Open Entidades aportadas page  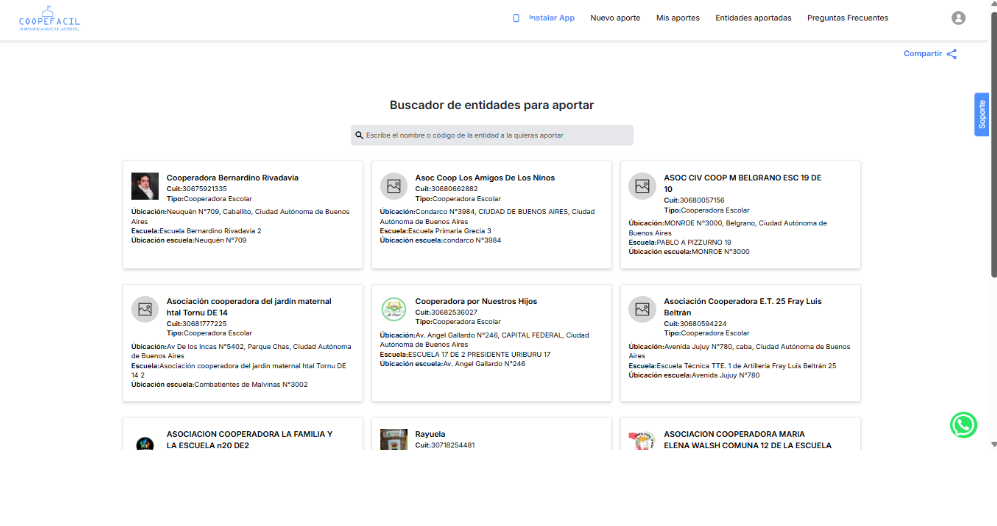coord(753,18)
